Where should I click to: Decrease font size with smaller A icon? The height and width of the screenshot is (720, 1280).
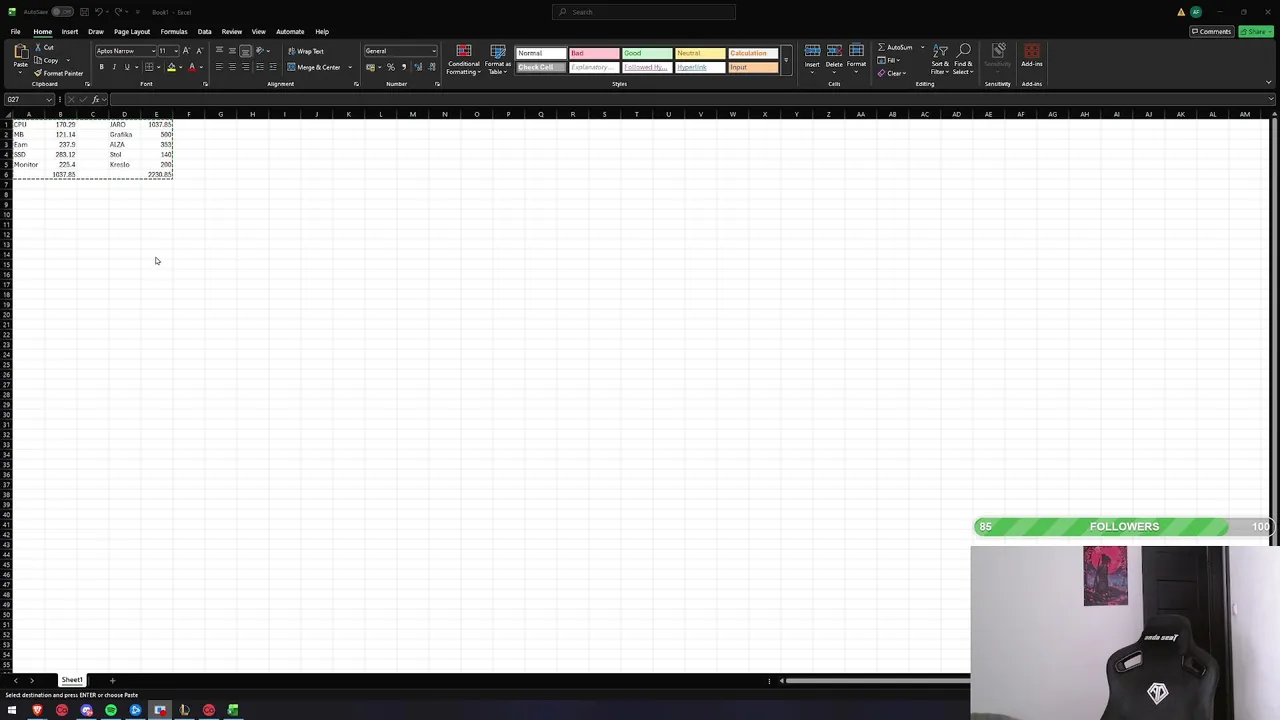(198, 51)
